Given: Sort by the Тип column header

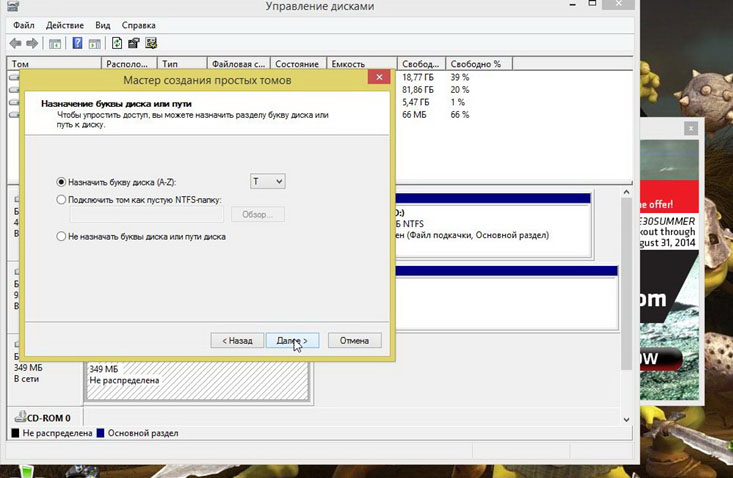Looking at the screenshot, I should [x=182, y=64].
